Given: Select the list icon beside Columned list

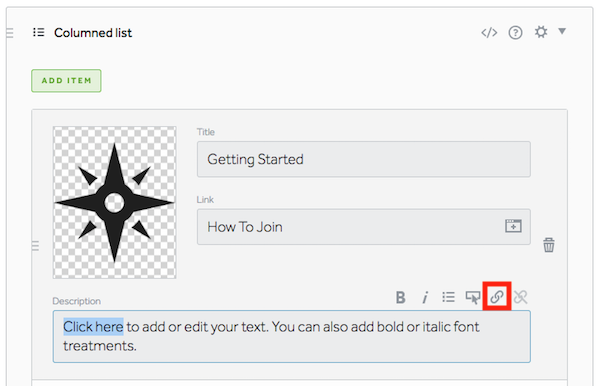Looking at the screenshot, I should coord(38,32).
